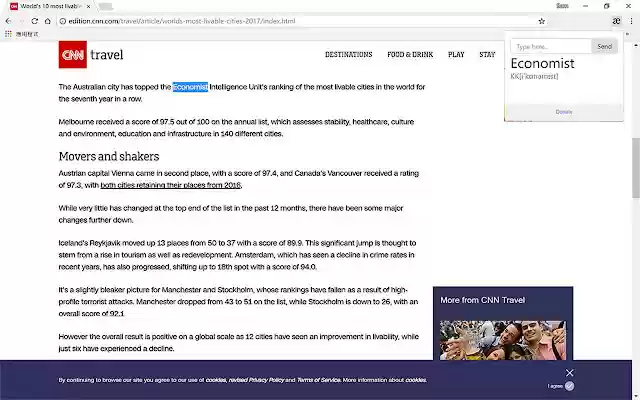Screen dimensions: 640x400
Task: Open the revised Privacy Policy link
Action: [x=256, y=380]
